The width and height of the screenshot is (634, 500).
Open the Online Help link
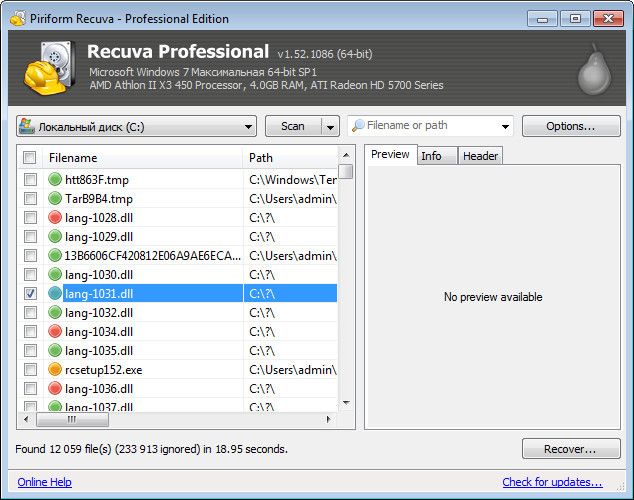(44, 482)
